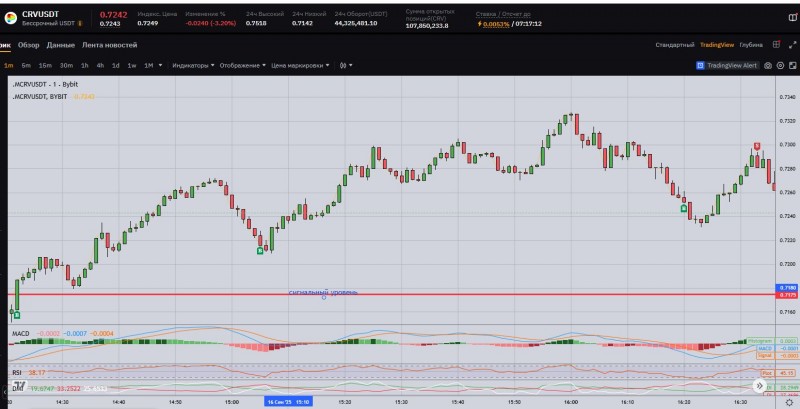Viewport: 800px width, 409px height.
Task: Click the 24h low value 0.7142
Action: click(x=303, y=23)
